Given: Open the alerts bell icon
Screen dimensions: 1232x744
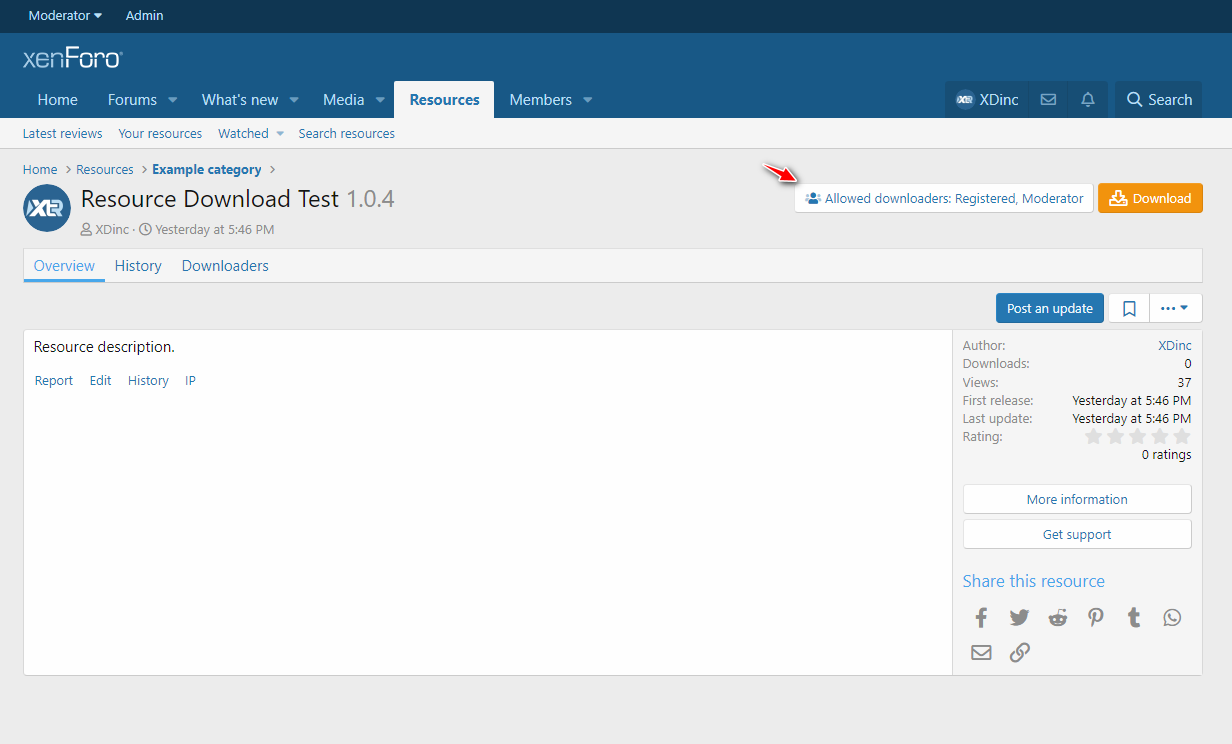Looking at the screenshot, I should pos(1088,100).
